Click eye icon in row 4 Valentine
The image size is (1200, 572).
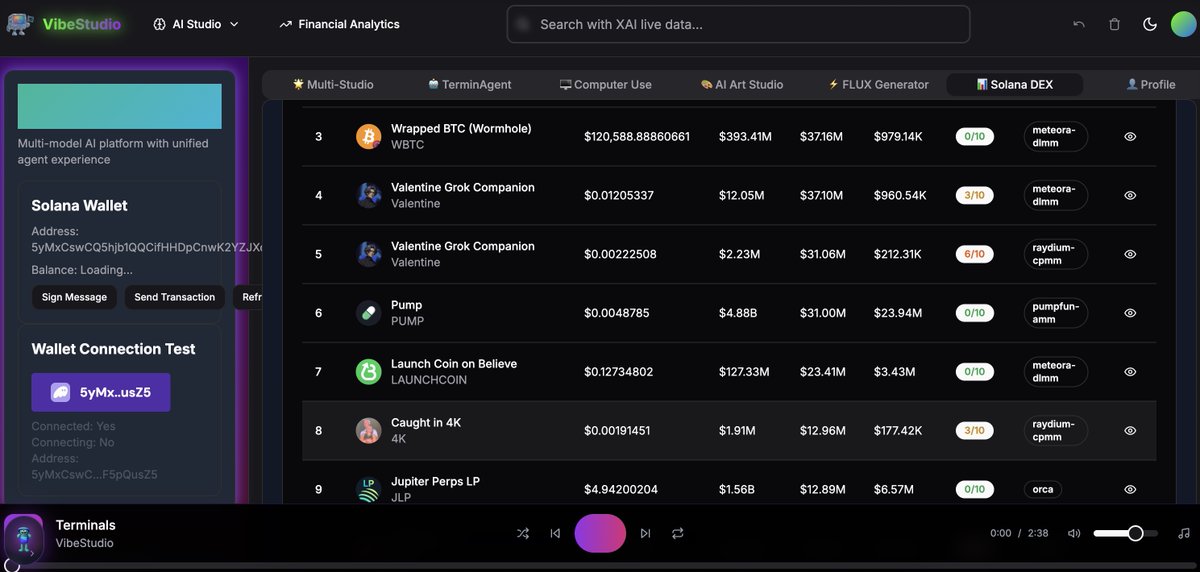point(1130,195)
